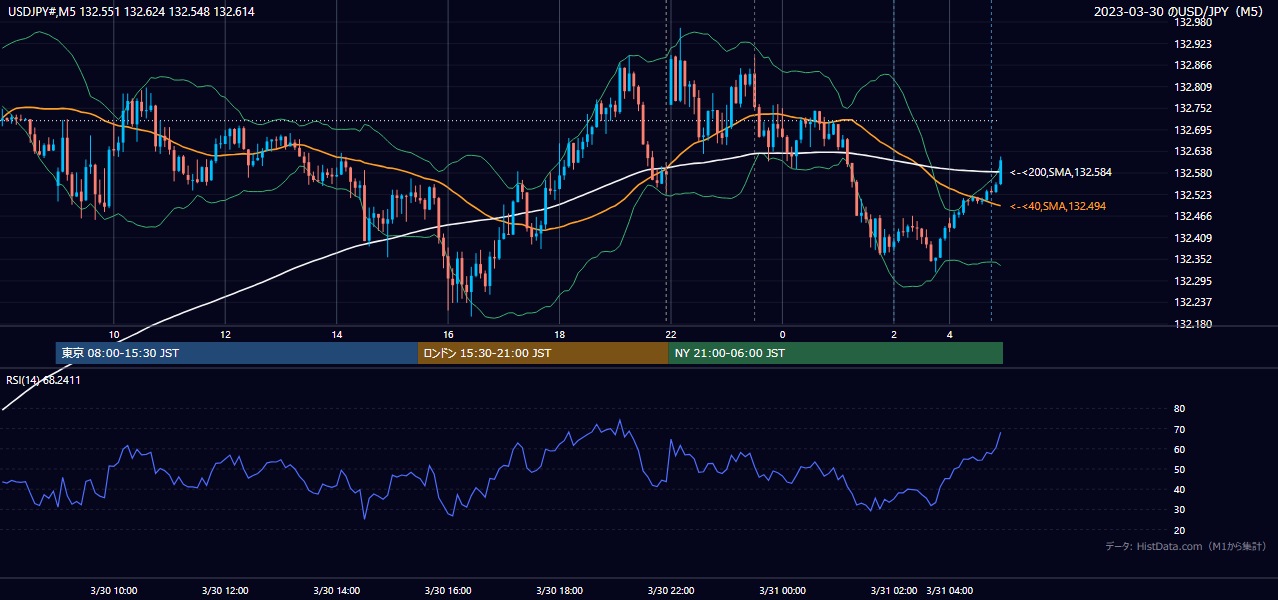This screenshot has width=1278, height=600.
Task: Click price axis label 132.295
Action: (1193, 281)
